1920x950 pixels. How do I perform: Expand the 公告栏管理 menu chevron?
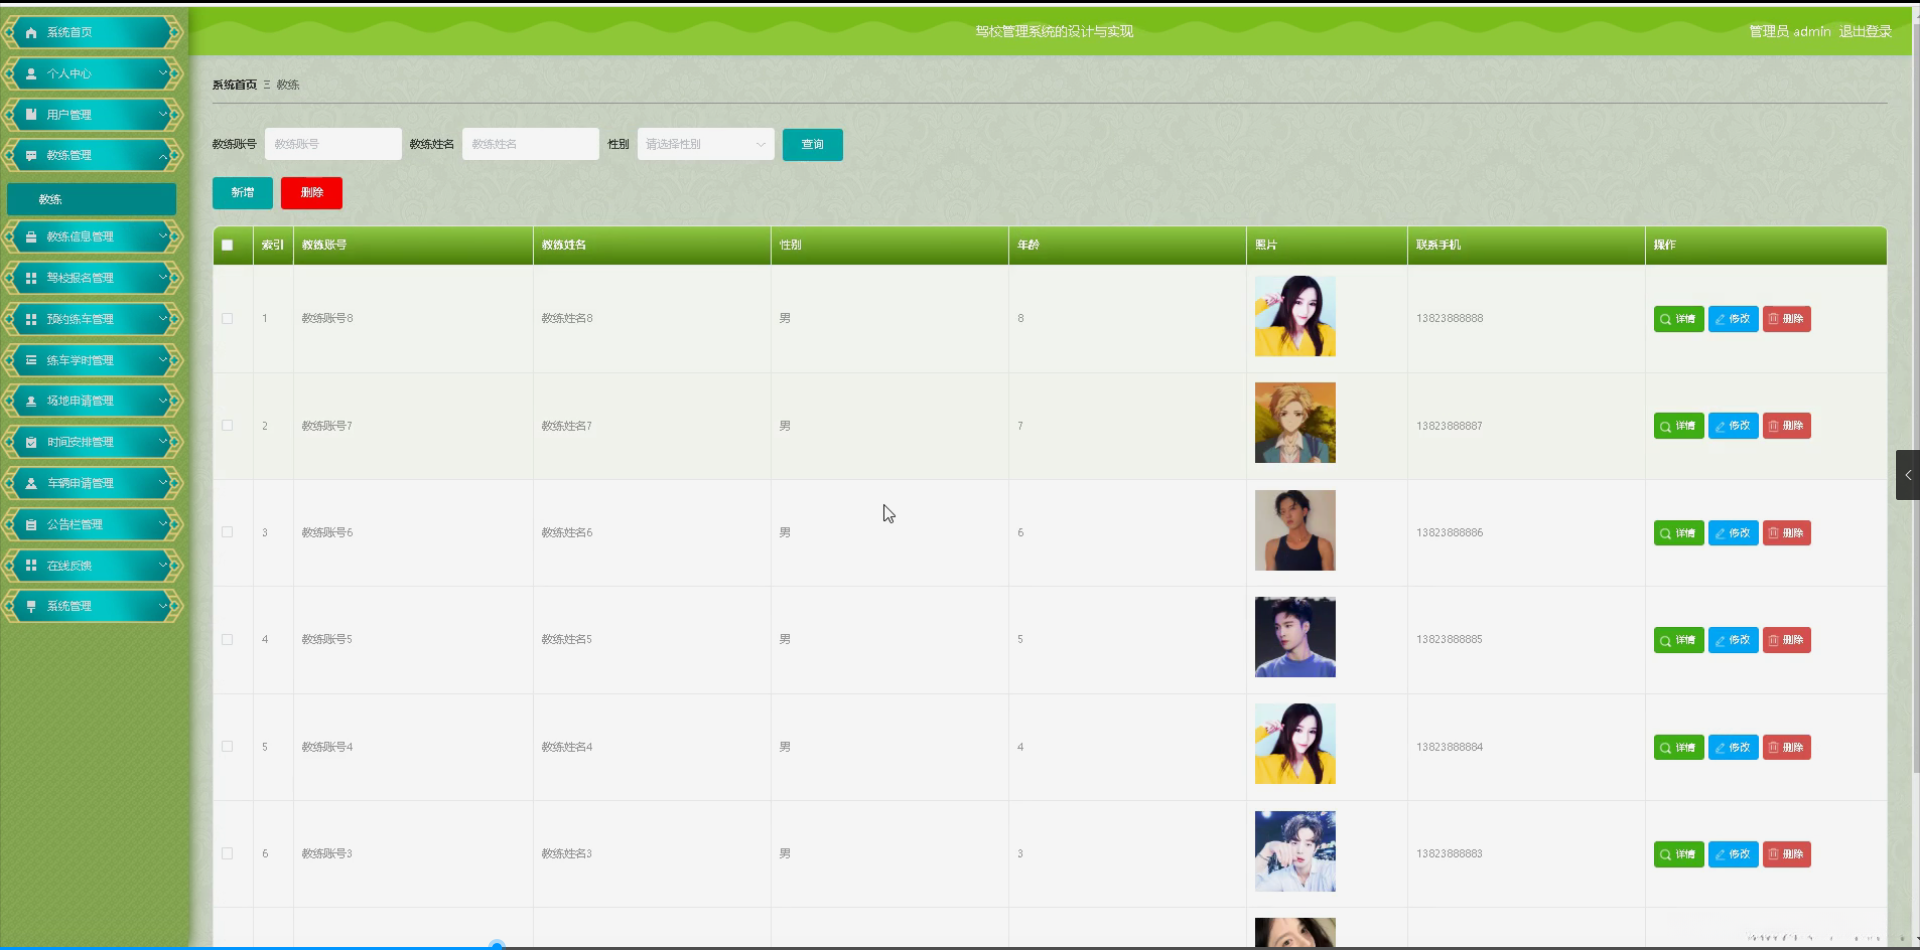pyautogui.click(x=163, y=524)
